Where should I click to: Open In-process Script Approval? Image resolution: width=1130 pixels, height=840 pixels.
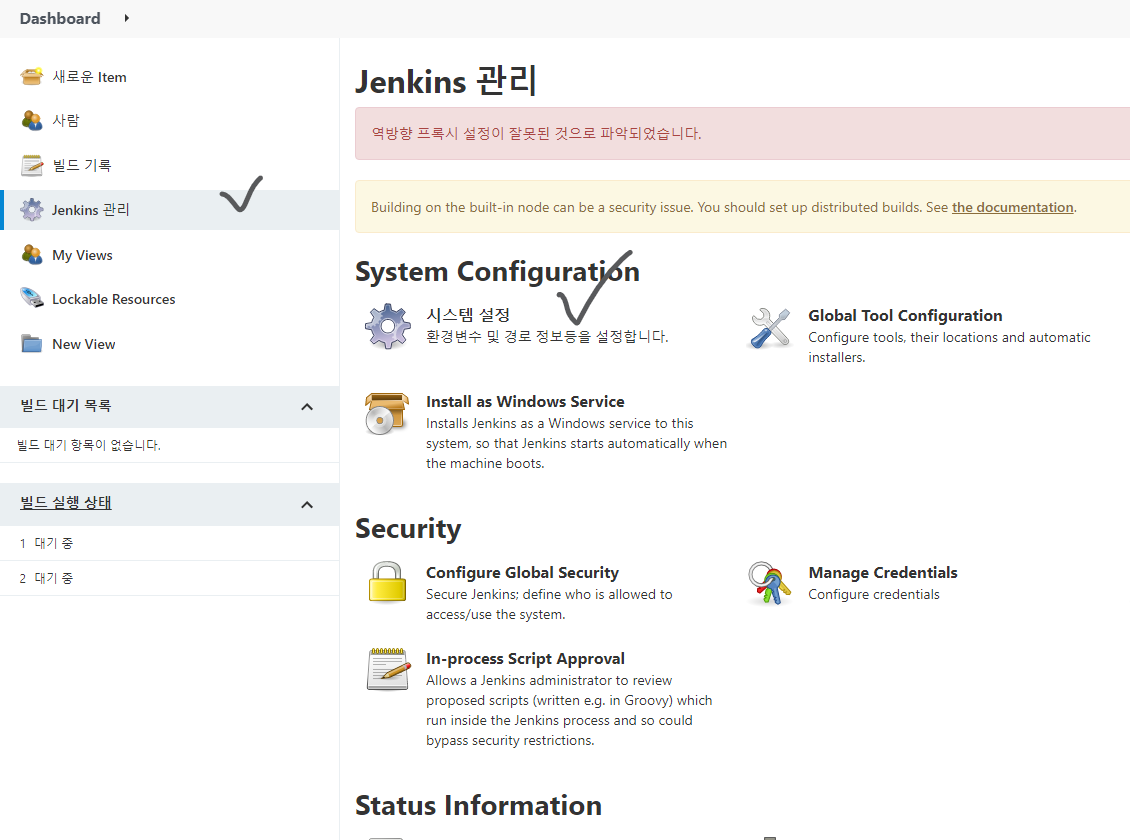pos(525,658)
